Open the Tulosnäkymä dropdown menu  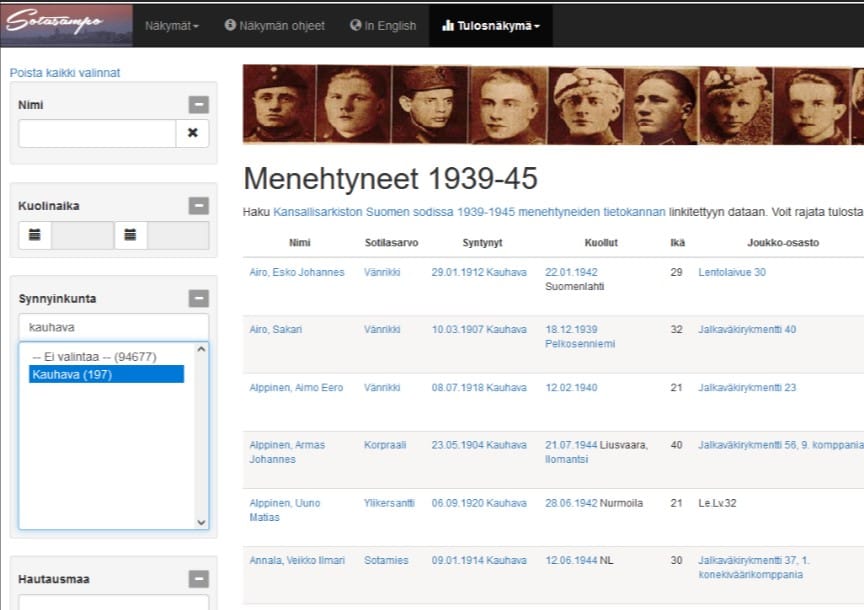(490, 26)
